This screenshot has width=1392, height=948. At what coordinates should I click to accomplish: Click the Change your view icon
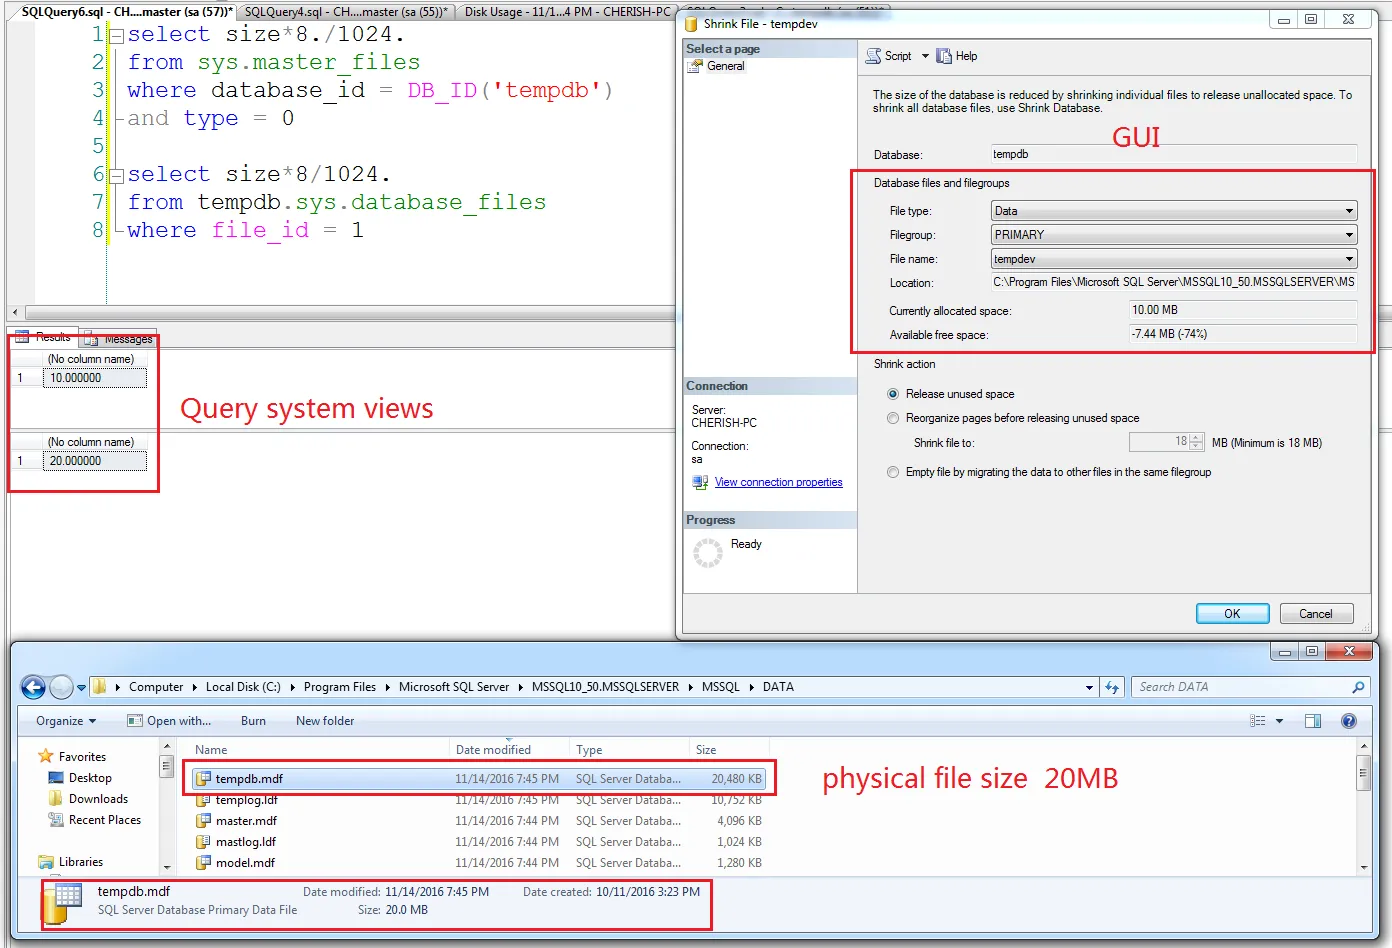(x=1258, y=721)
